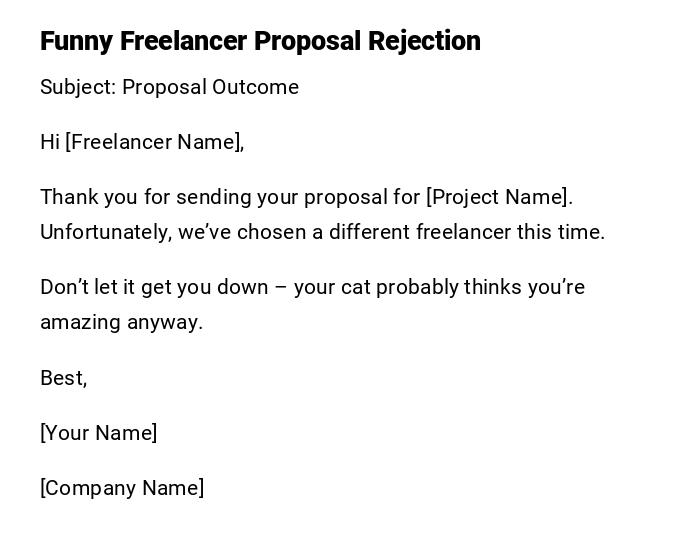Screen dimensions: 700x550
Task: Click the "Best," sign-off
Action: point(63,378)
